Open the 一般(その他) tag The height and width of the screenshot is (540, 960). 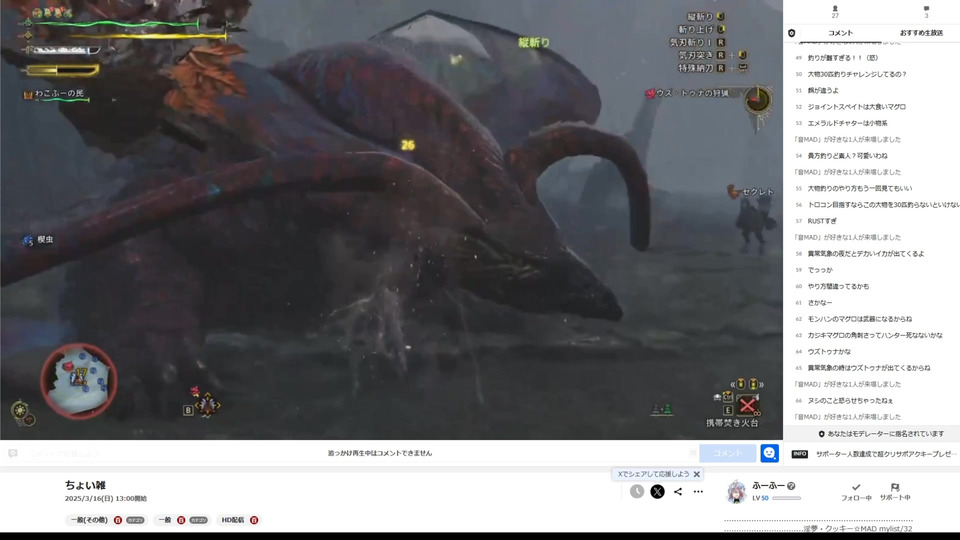pyautogui.click(x=89, y=520)
